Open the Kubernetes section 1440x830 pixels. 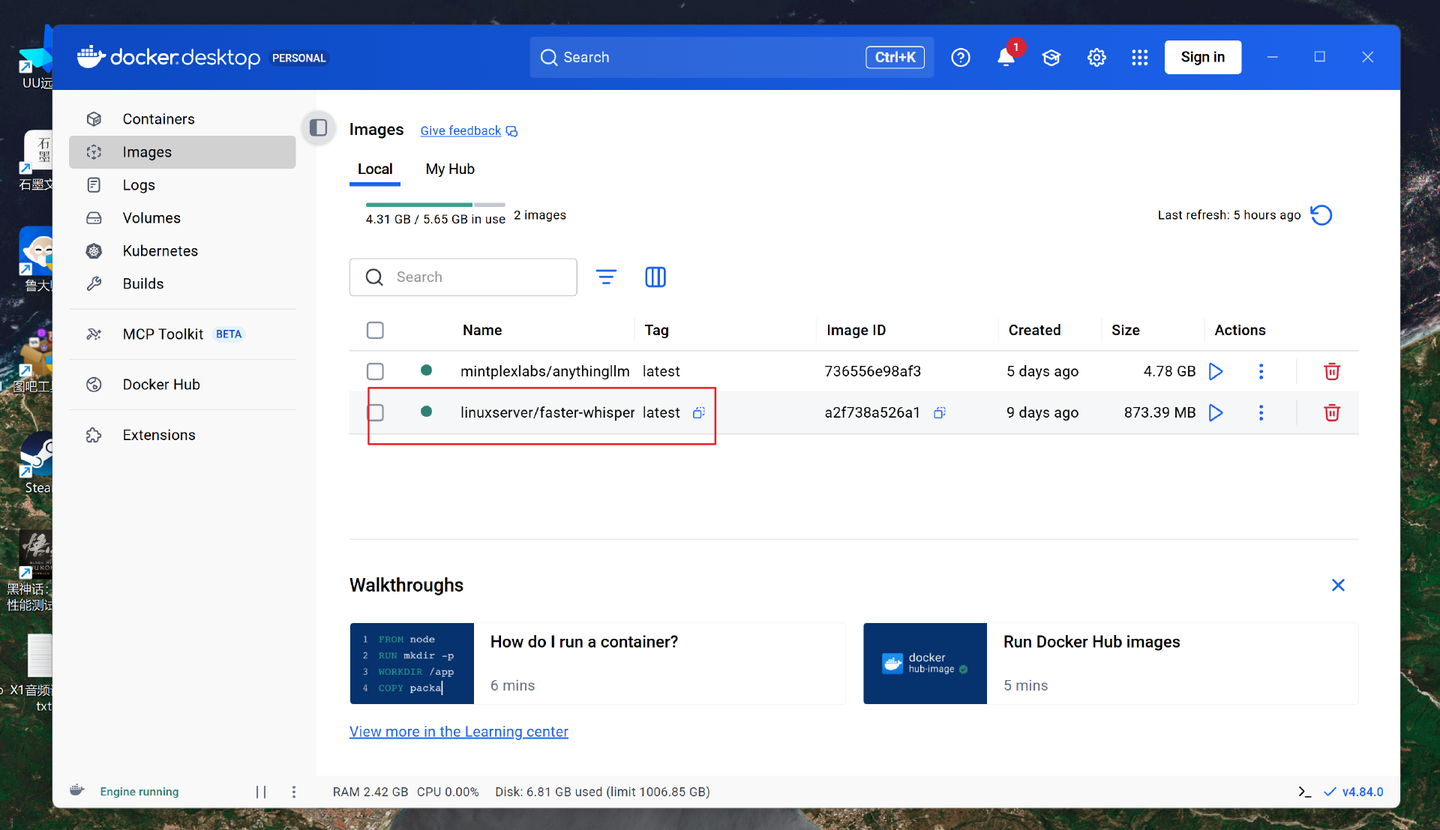182,251
